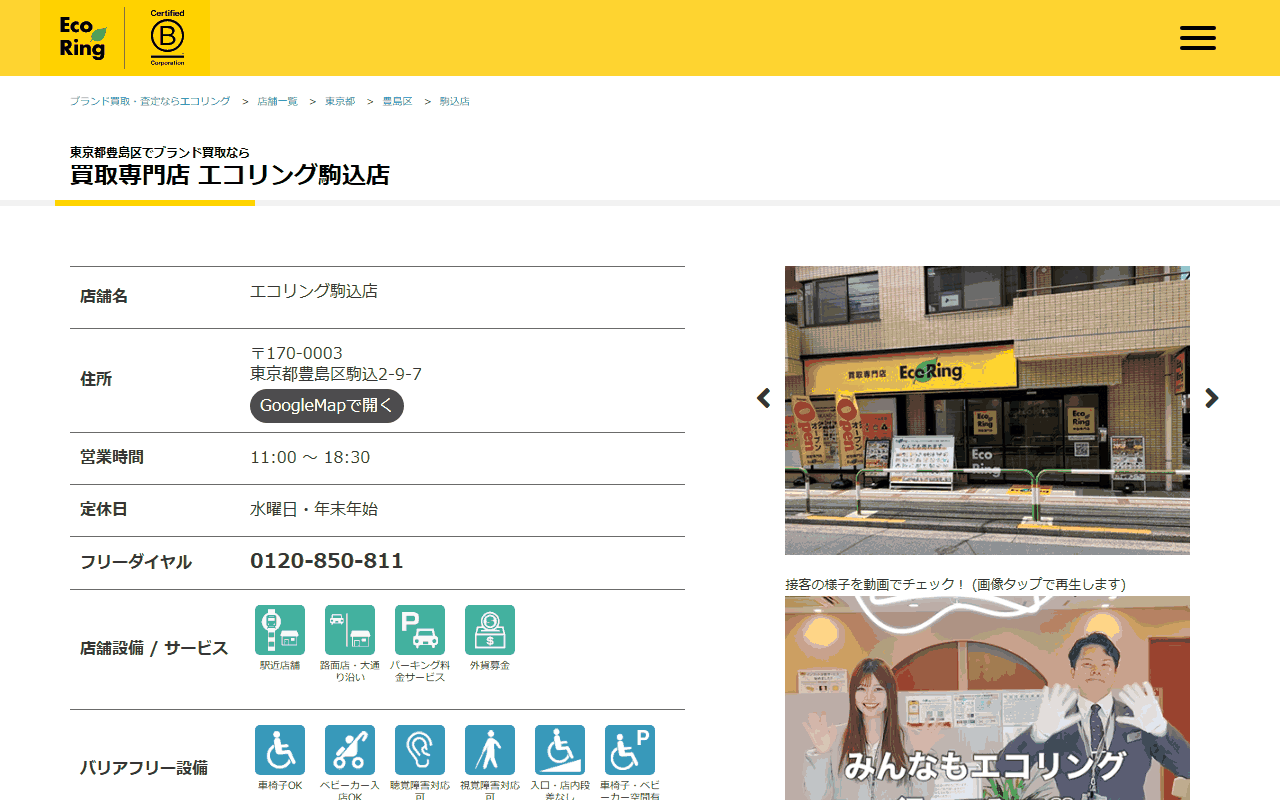Click the heading 買取専門店 エコリング駒込店
The image size is (1280, 800).
(230, 175)
